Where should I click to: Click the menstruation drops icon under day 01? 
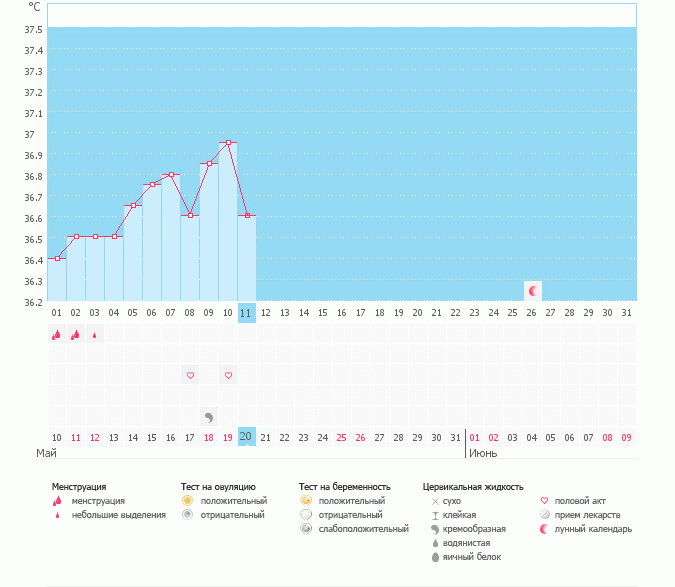pos(57,334)
